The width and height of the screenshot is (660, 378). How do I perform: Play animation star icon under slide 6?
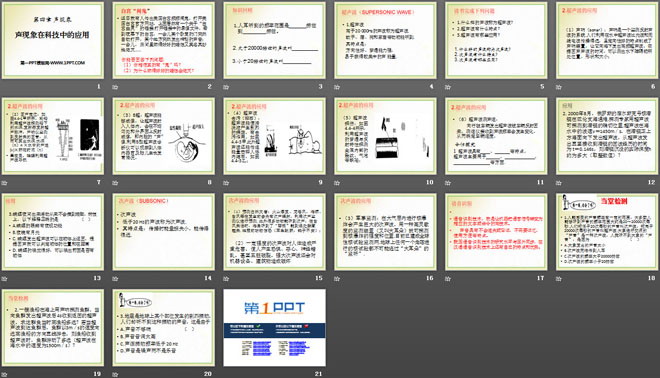point(559,87)
